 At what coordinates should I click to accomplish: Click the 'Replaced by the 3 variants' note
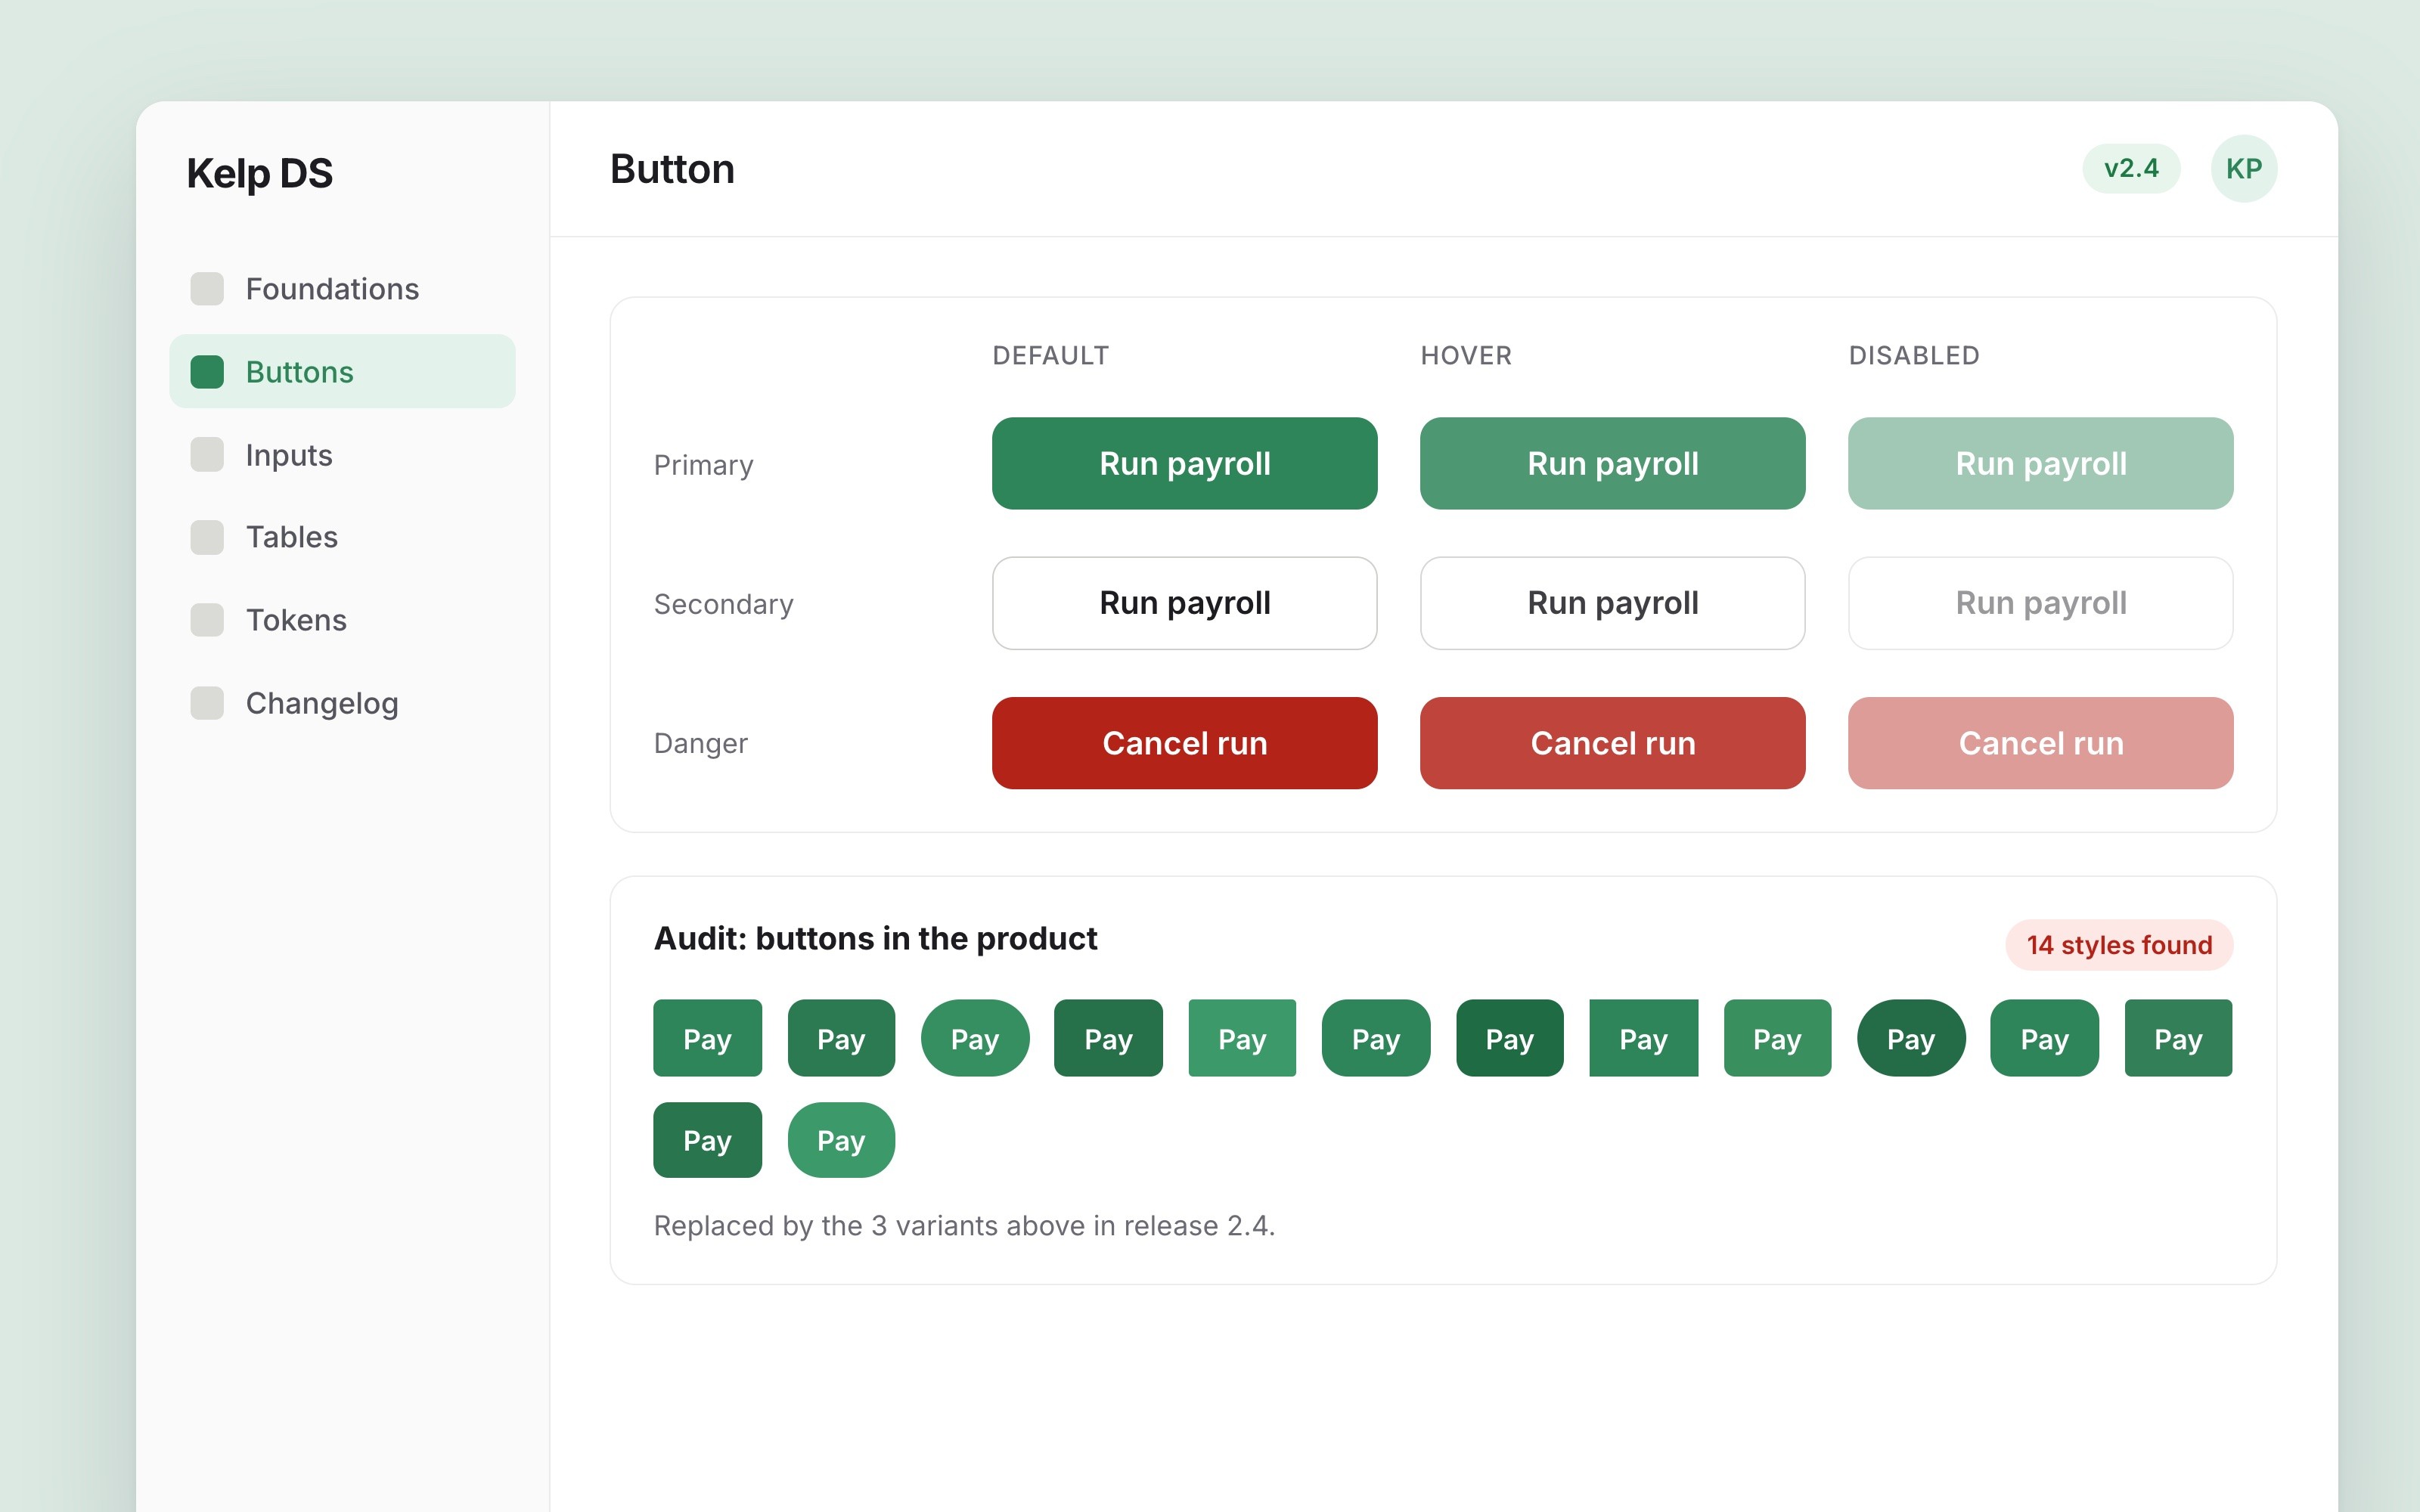point(964,1226)
